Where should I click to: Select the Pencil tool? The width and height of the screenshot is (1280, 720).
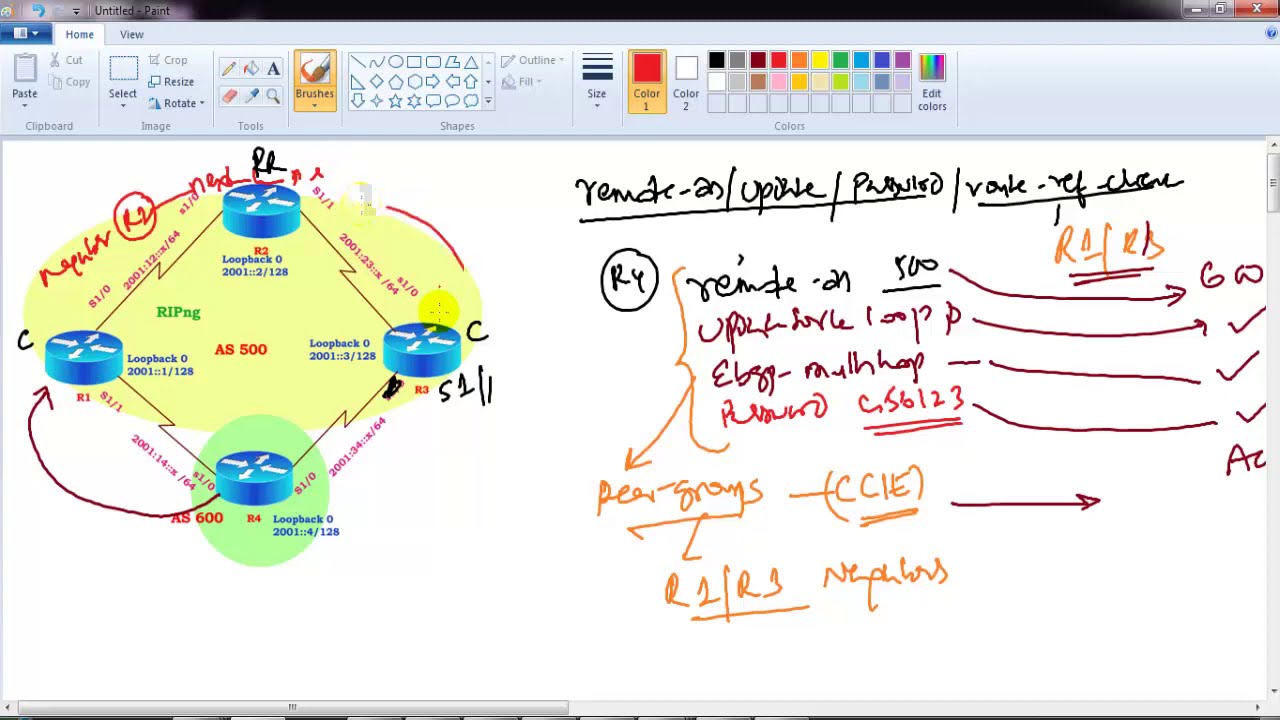(229, 69)
